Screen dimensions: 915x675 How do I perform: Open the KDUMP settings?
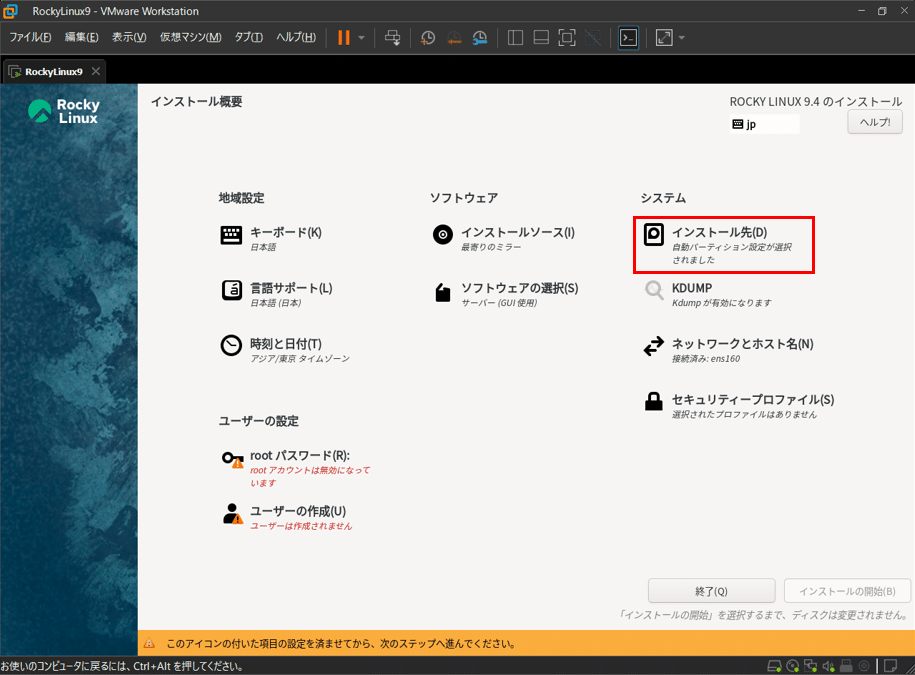[x=707, y=294]
